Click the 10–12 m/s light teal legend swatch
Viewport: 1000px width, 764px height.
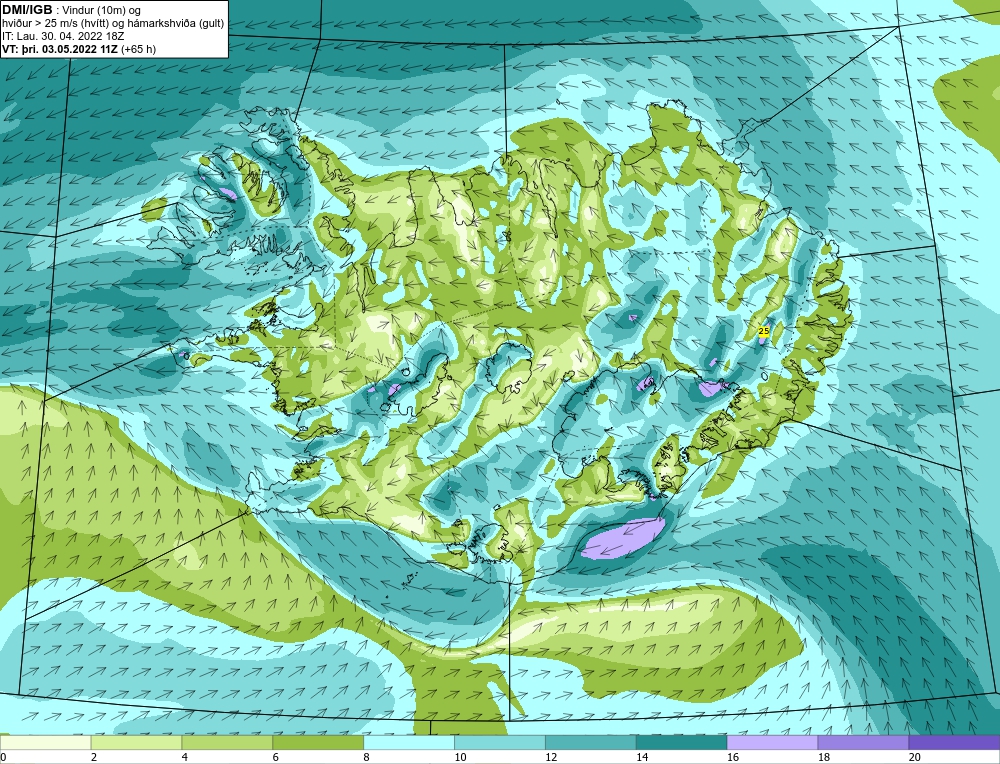(x=500, y=742)
